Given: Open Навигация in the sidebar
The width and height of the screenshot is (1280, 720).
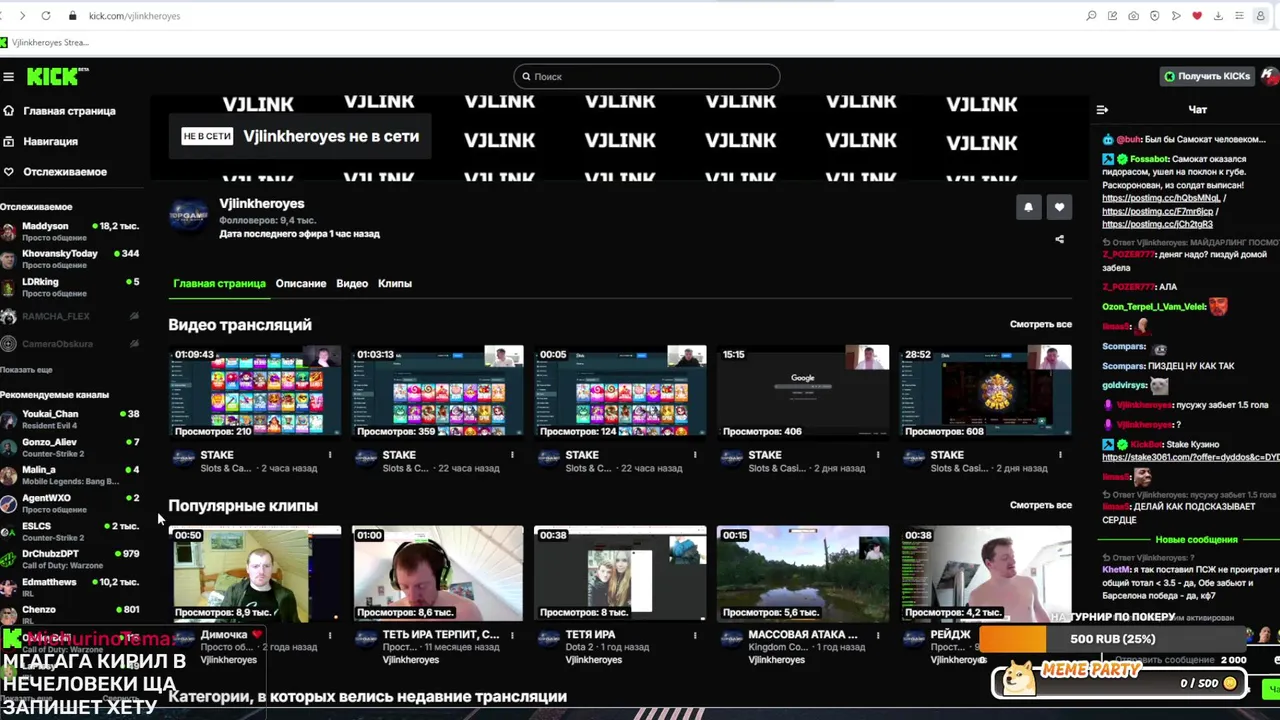Looking at the screenshot, I should click(x=51, y=141).
